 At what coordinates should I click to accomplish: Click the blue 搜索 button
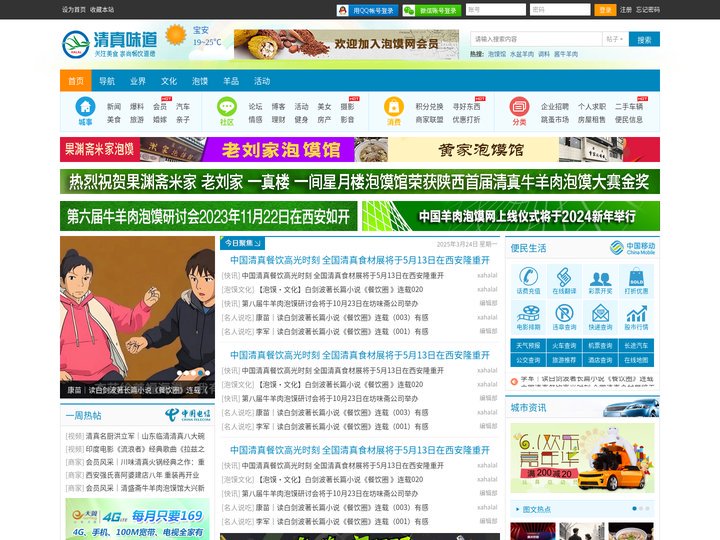pos(644,39)
